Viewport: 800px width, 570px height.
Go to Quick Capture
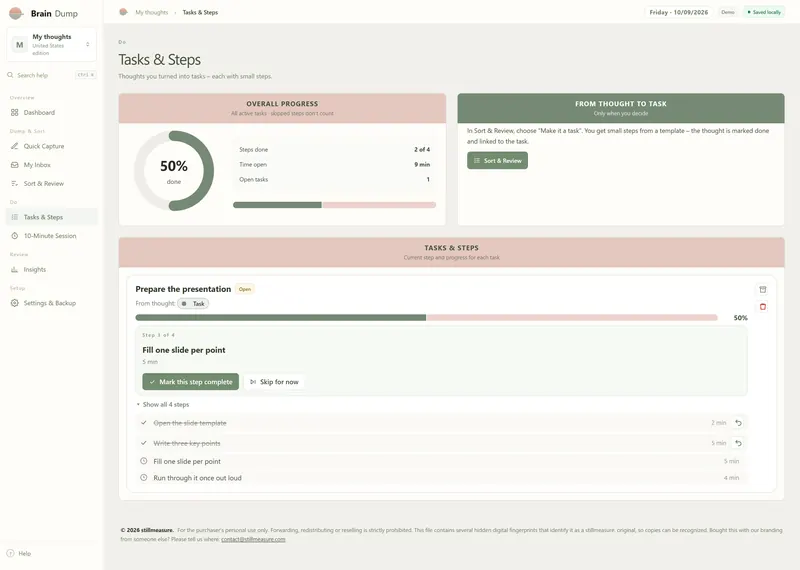(52, 146)
